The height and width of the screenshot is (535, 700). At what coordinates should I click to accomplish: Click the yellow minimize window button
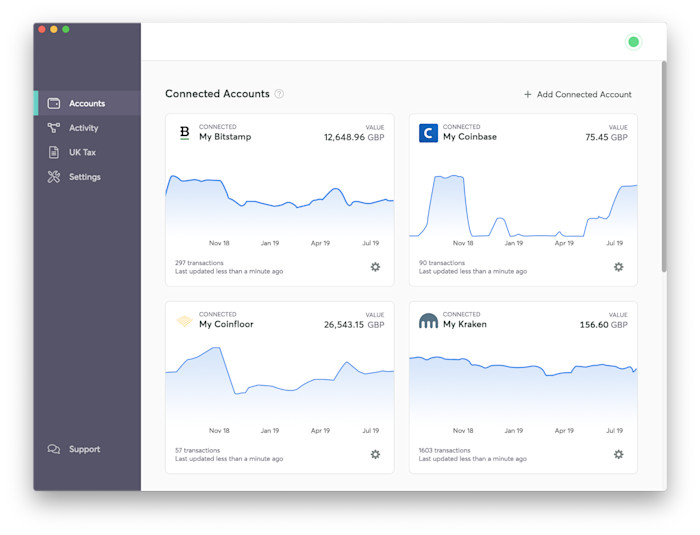pos(54,29)
